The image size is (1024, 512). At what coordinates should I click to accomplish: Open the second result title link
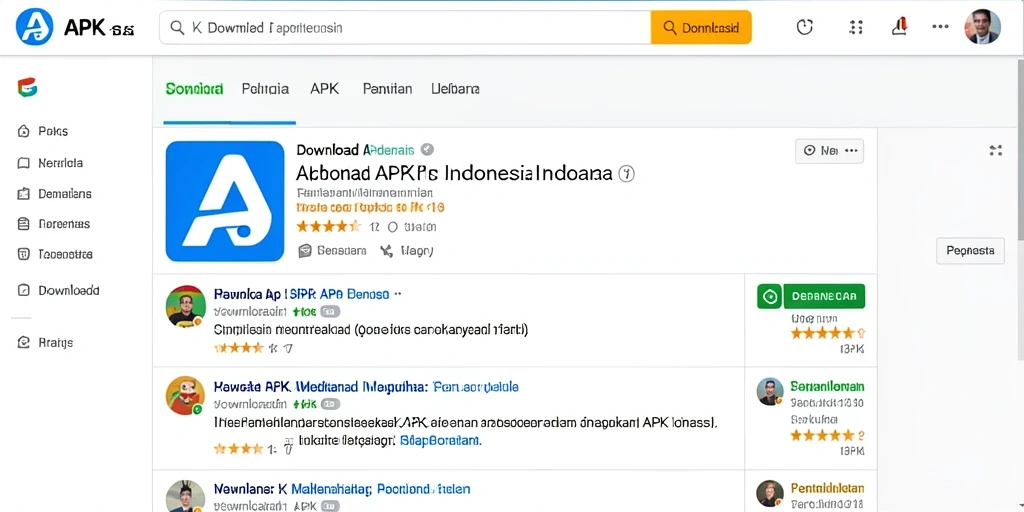(x=366, y=387)
